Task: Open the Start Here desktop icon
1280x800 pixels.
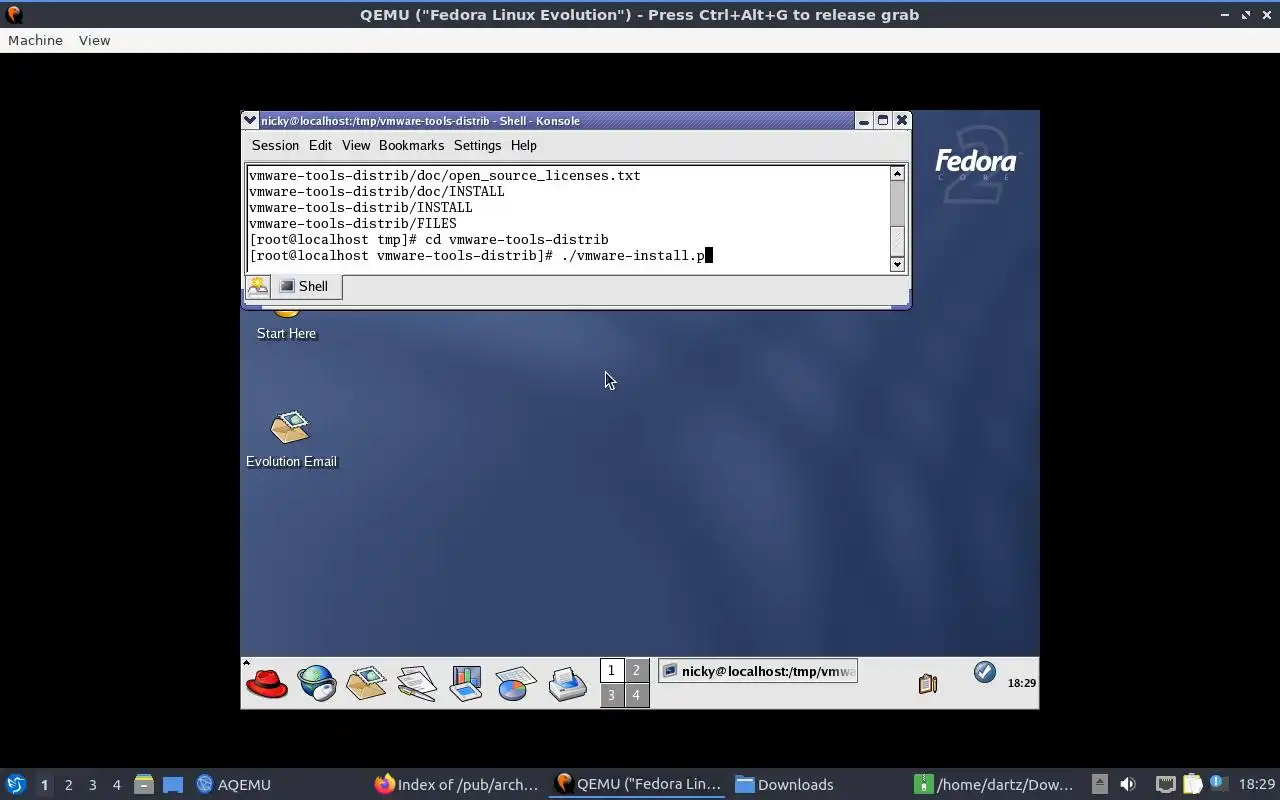Action: (x=286, y=326)
